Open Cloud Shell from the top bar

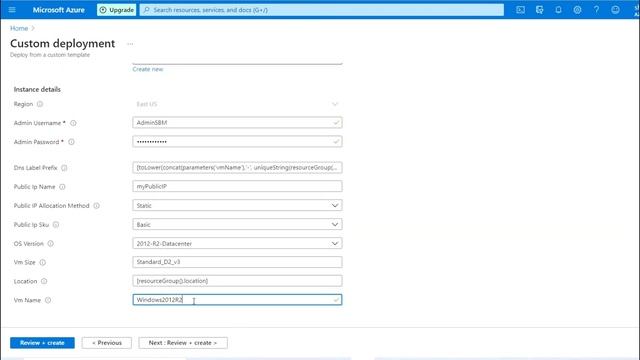[520, 10]
